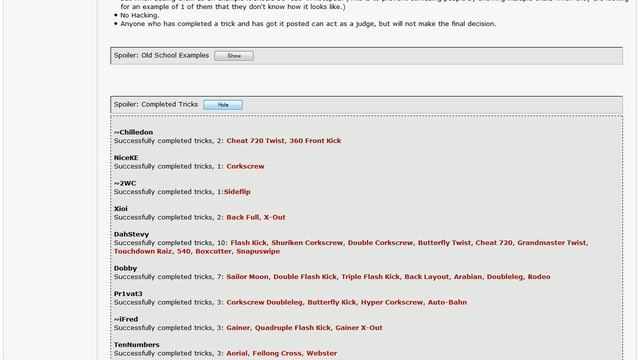Click the 'Spoiler: Old School Examples' label
The width and height of the screenshot is (640, 360).
tap(161, 56)
